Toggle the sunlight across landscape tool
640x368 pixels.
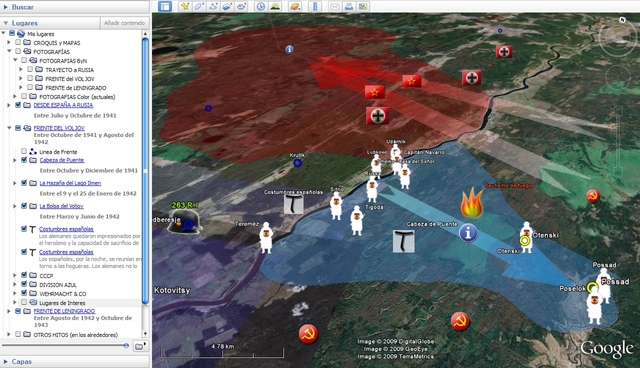coord(276,6)
